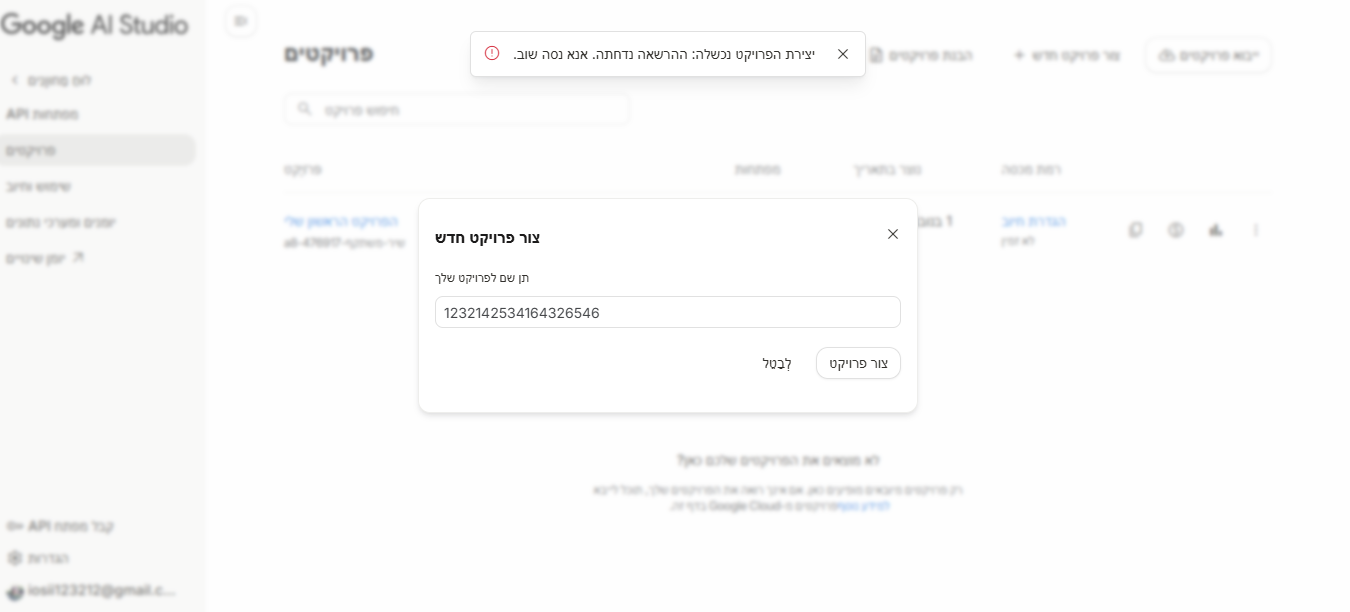Click the account avatar at sidebar bottom
1350x612 pixels.
pyautogui.click(x=15, y=591)
